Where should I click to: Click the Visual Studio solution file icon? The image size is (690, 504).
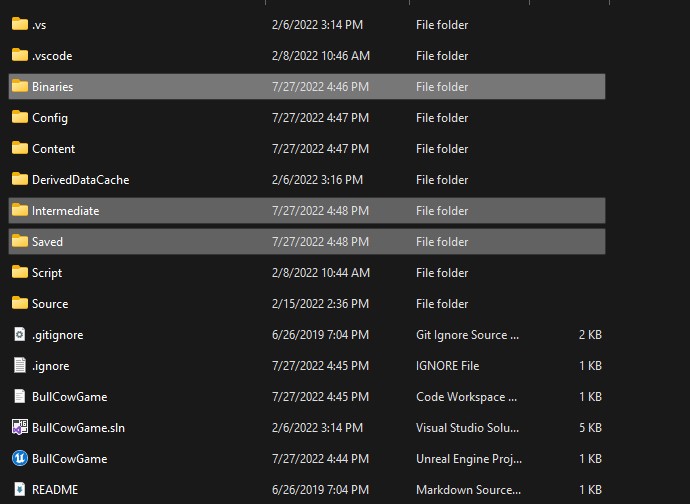tap(19, 427)
